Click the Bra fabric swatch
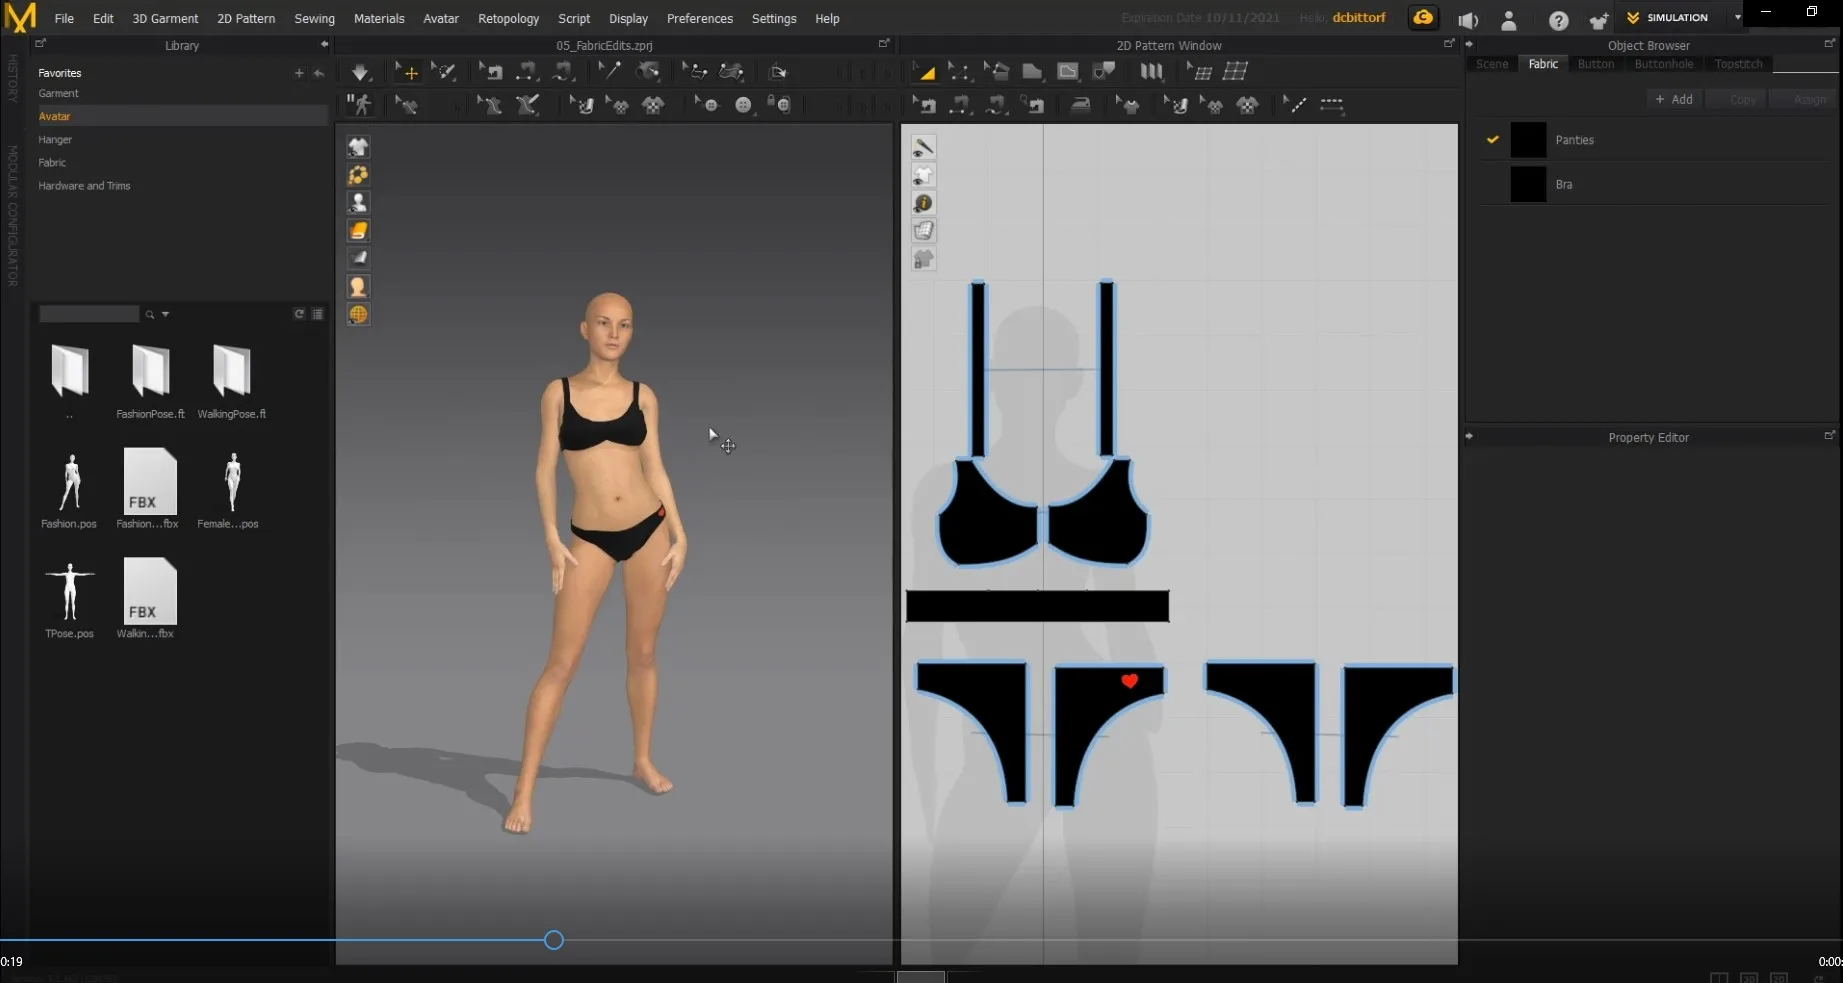This screenshot has width=1843, height=983. click(1528, 184)
